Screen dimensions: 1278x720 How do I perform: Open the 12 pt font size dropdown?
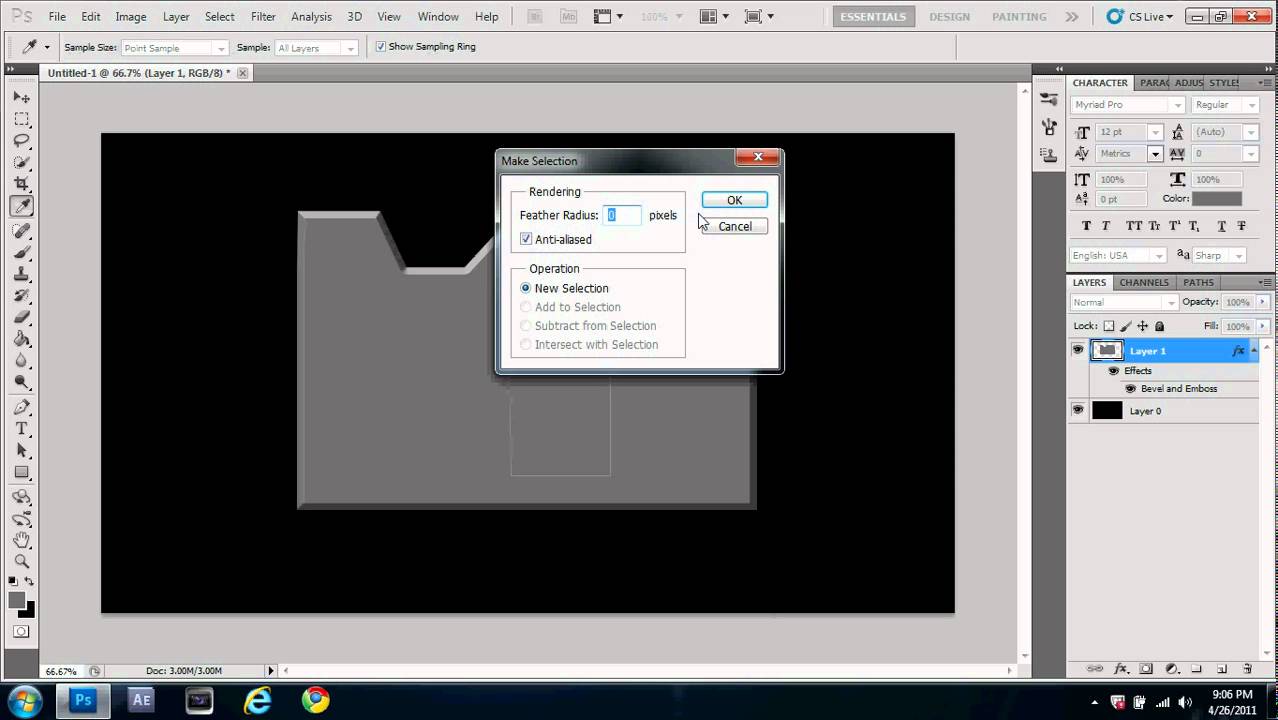[1129, 132]
